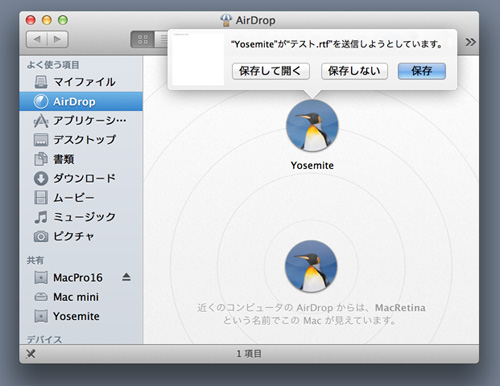500x386 pixels.
Task: Click the デバイス (Devices) section header
Action: [44, 340]
